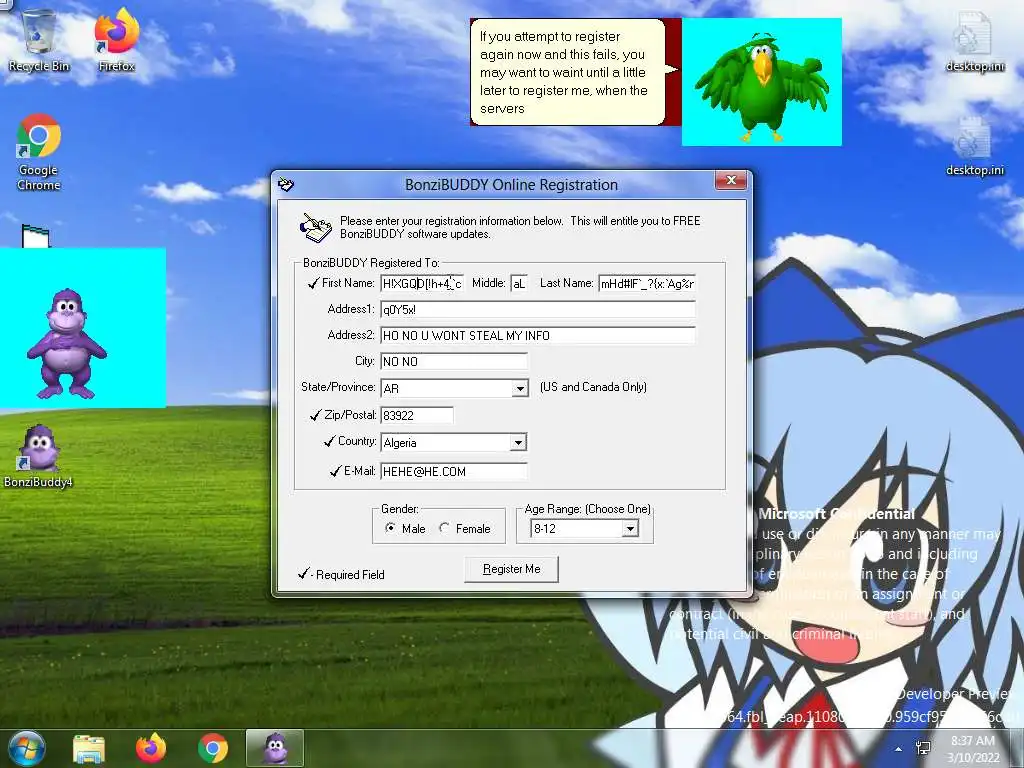Switch to BonziBuddy taskbar button
This screenshot has height=768, width=1024.
click(x=275, y=748)
